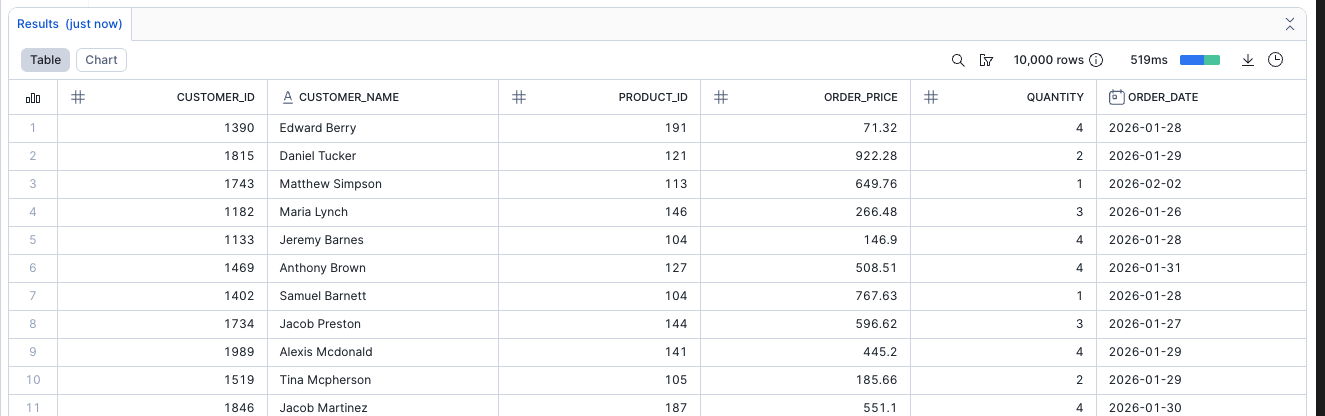Click the filter results icon
Image resolution: width=1325 pixels, height=416 pixels.
click(x=987, y=60)
